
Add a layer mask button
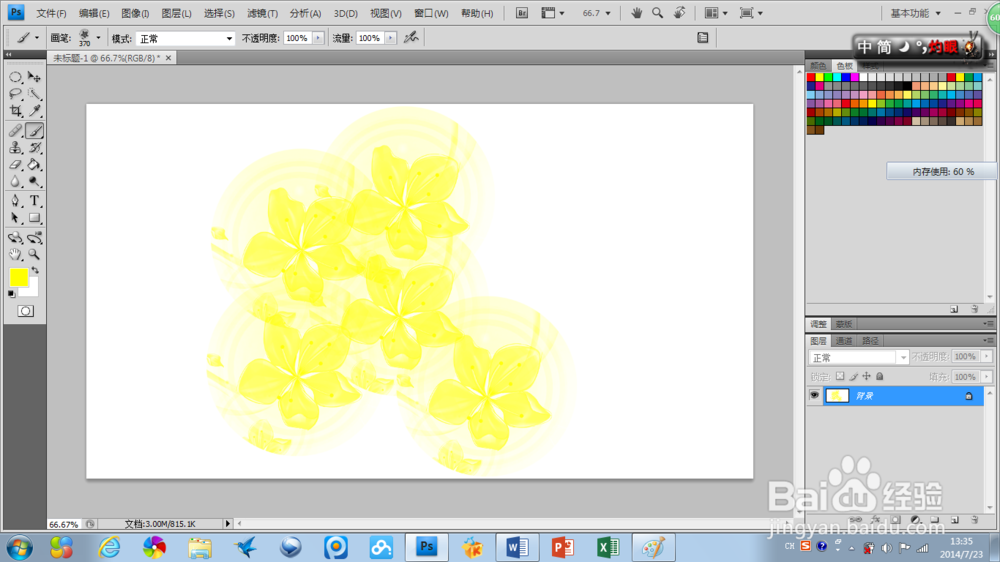pyautogui.click(x=895, y=520)
